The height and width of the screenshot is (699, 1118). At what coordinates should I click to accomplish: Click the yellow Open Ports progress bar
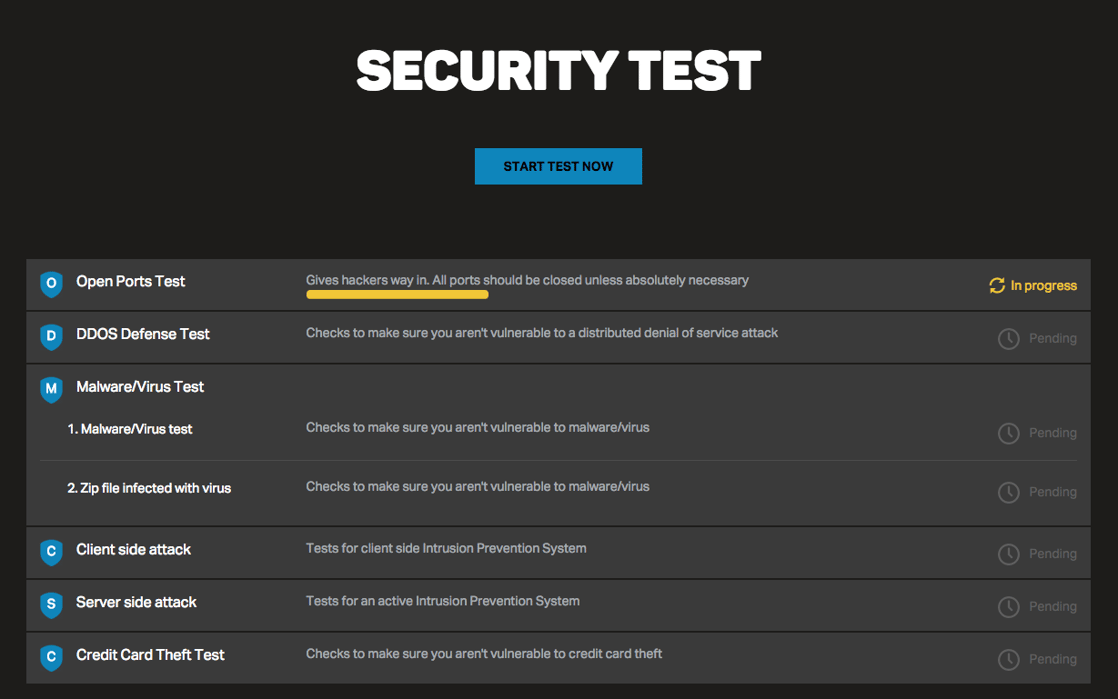tap(397, 295)
